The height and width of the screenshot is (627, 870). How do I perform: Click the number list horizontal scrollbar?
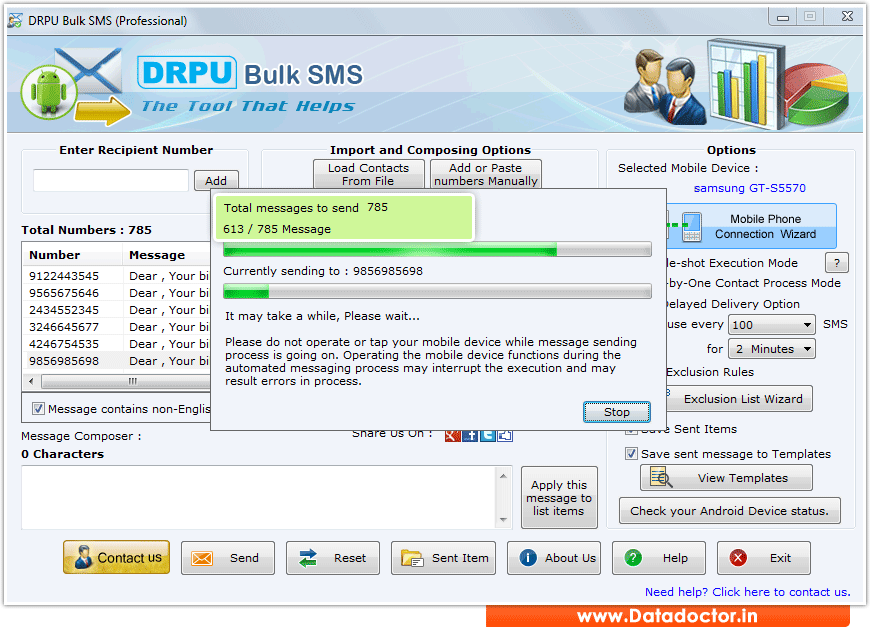pyautogui.click(x=125, y=381)
